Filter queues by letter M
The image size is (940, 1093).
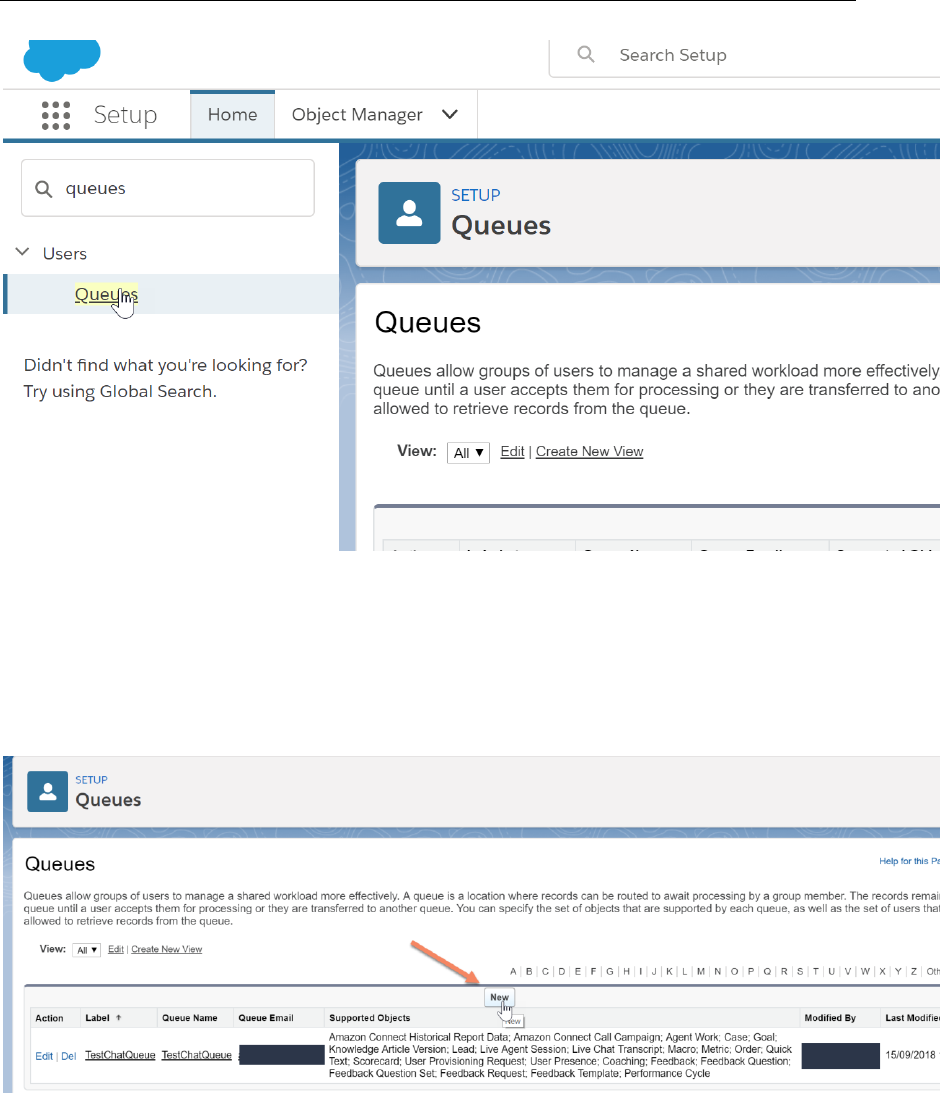pos(700,971)
